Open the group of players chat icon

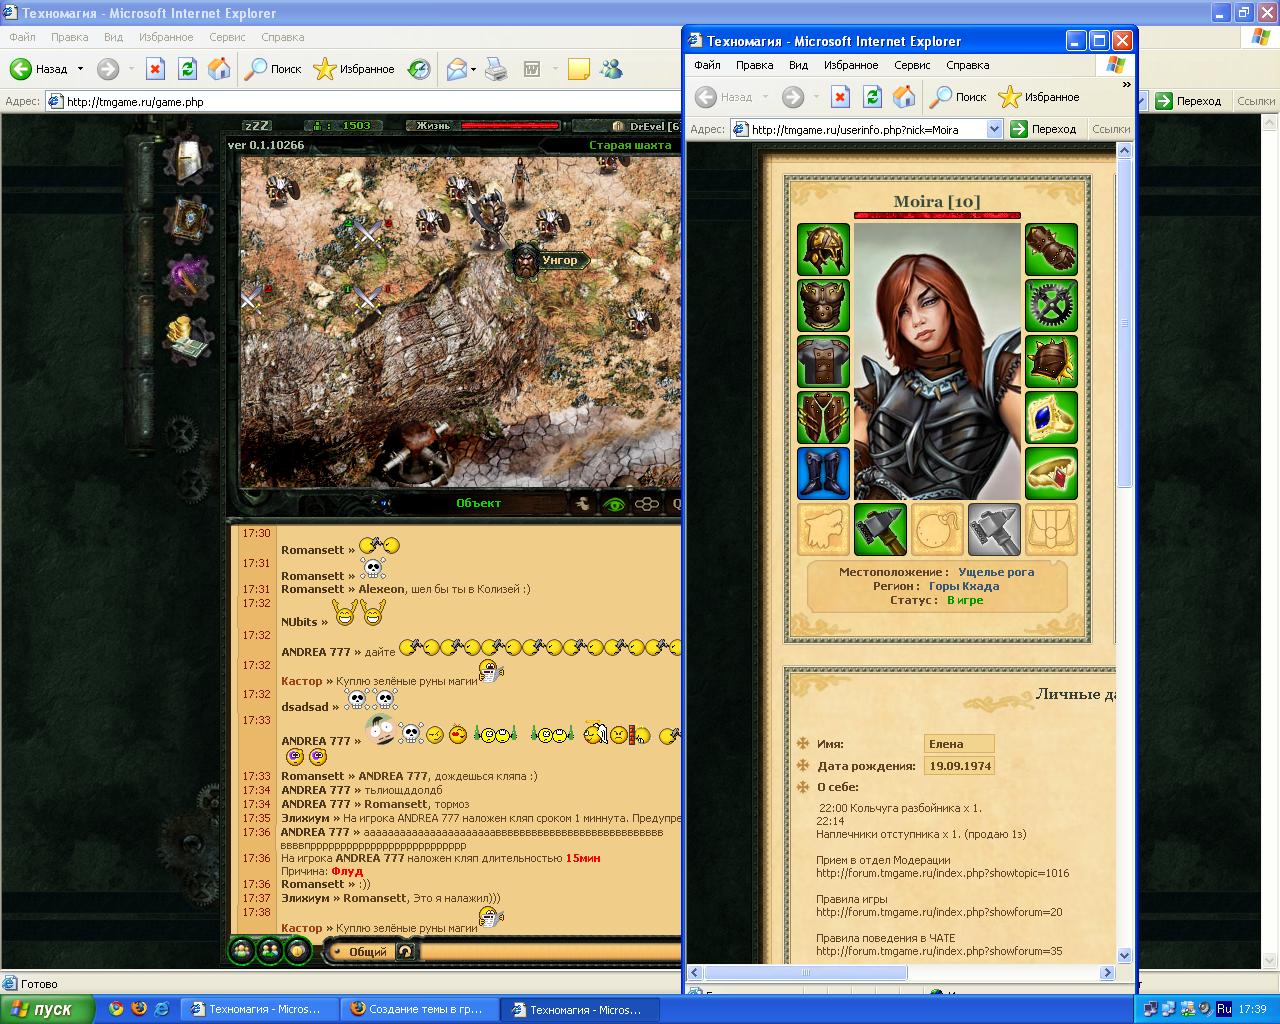(241, 950)
